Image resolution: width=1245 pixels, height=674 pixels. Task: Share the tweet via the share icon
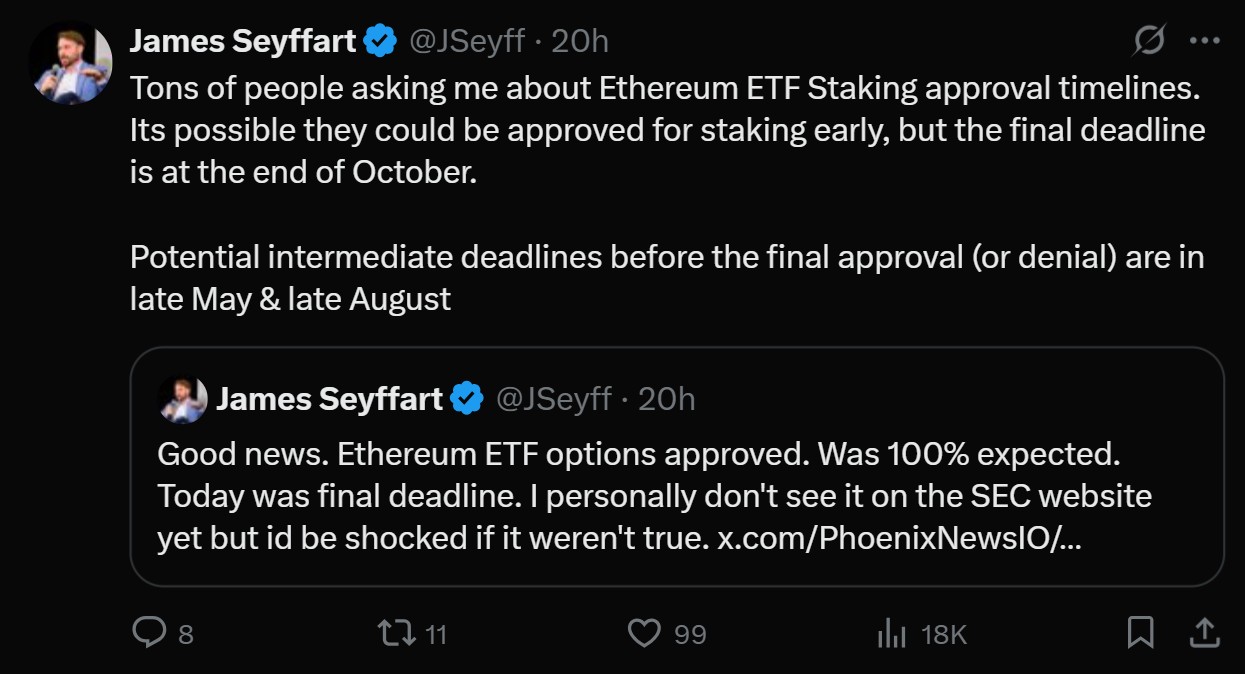[x=1205, y=633]
